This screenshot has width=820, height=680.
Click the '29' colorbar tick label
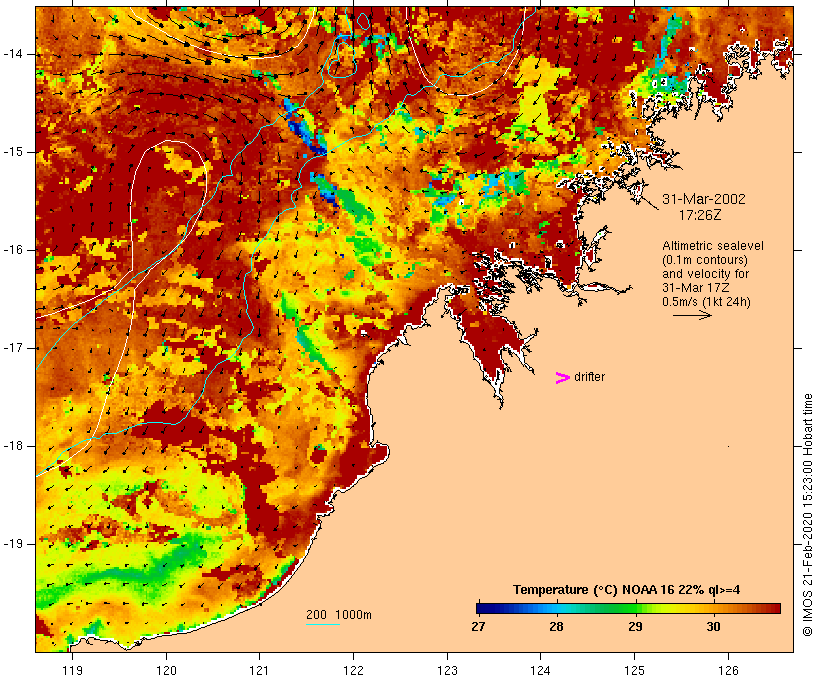(635, 626)
